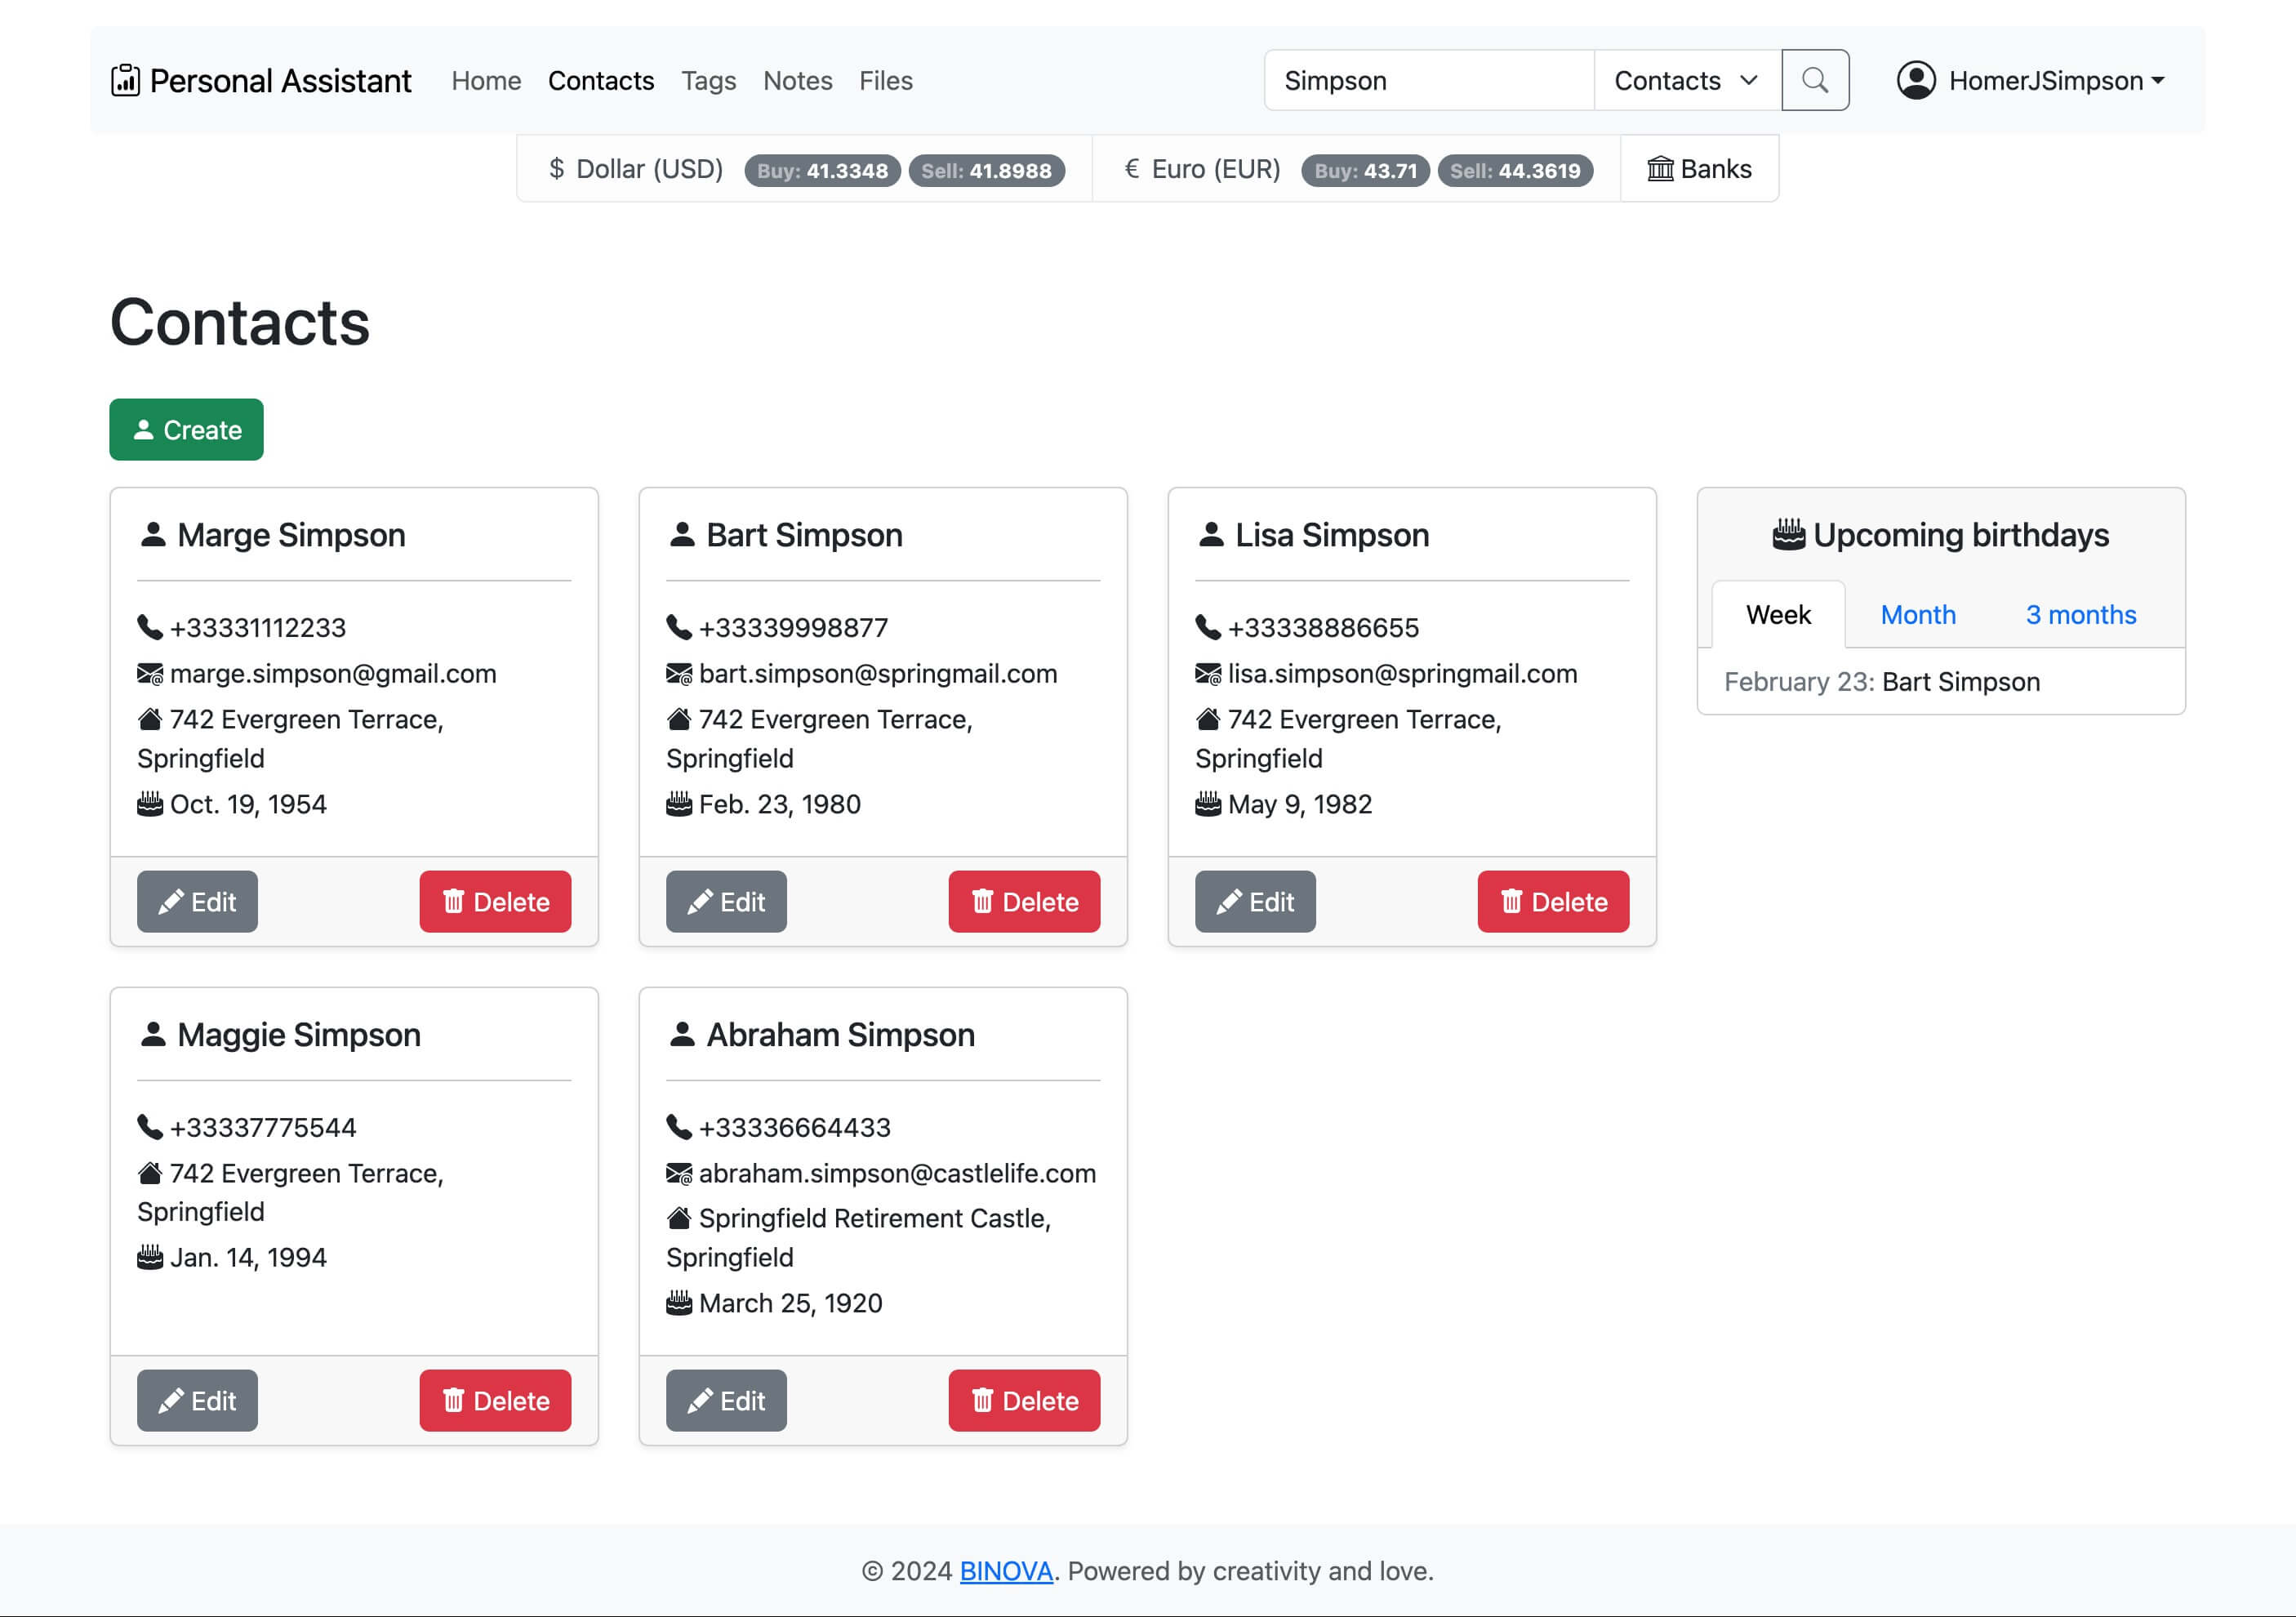Create a new contact
The width and height of the screenshot is (2296, 1617).
tap(186, 430)
